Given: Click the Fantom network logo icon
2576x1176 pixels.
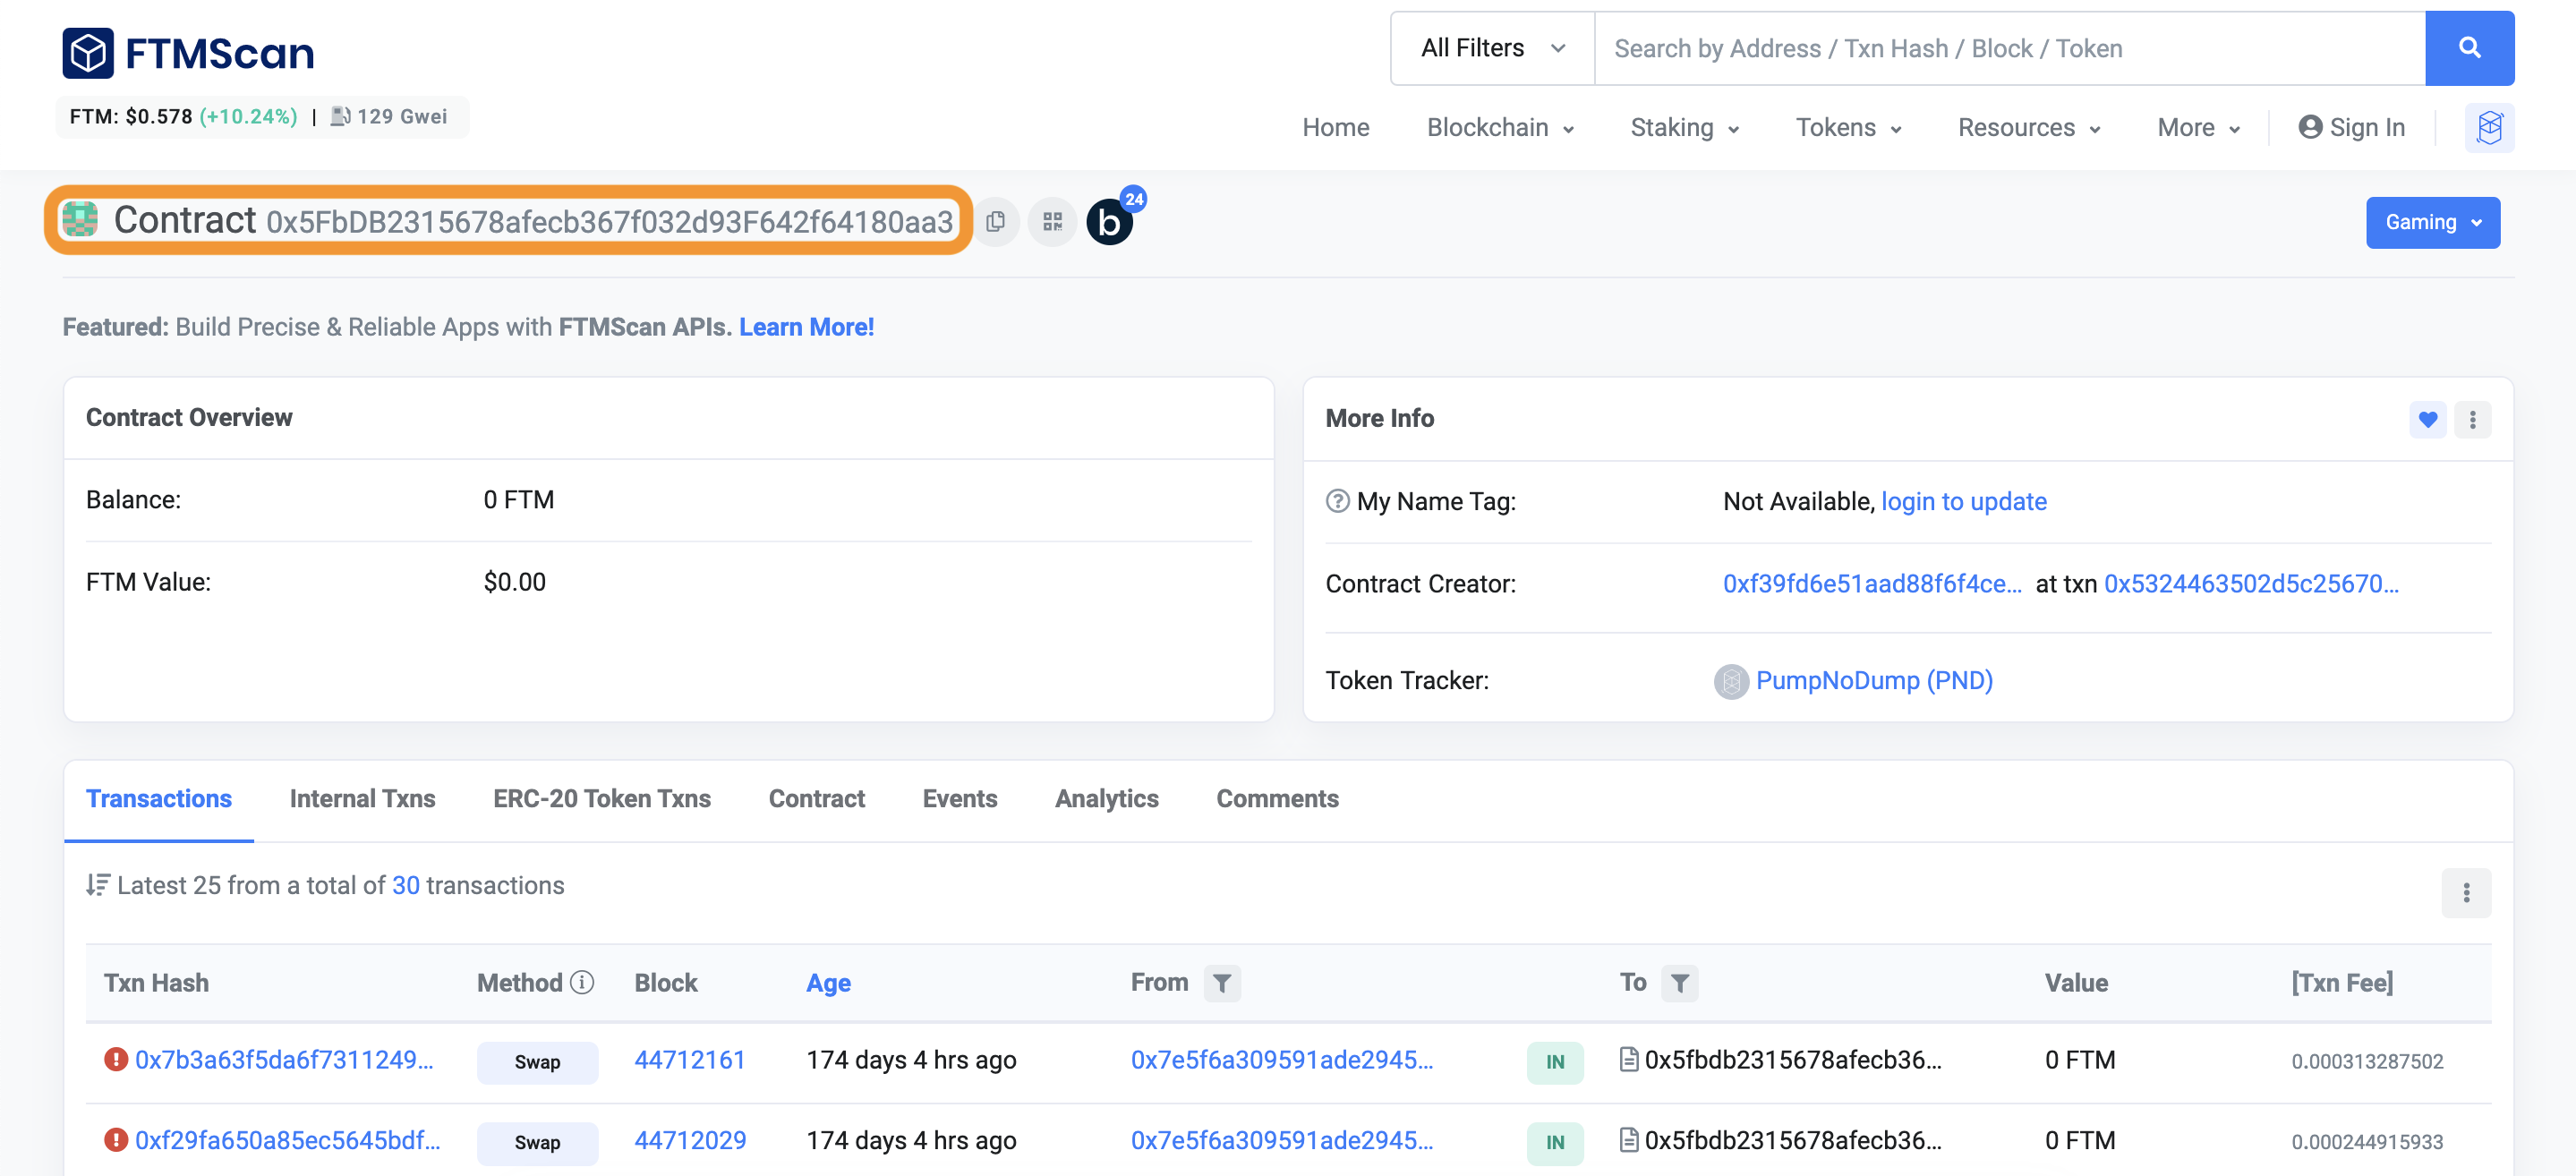Looking at the screenshot, I should (x=2488, y=127).
